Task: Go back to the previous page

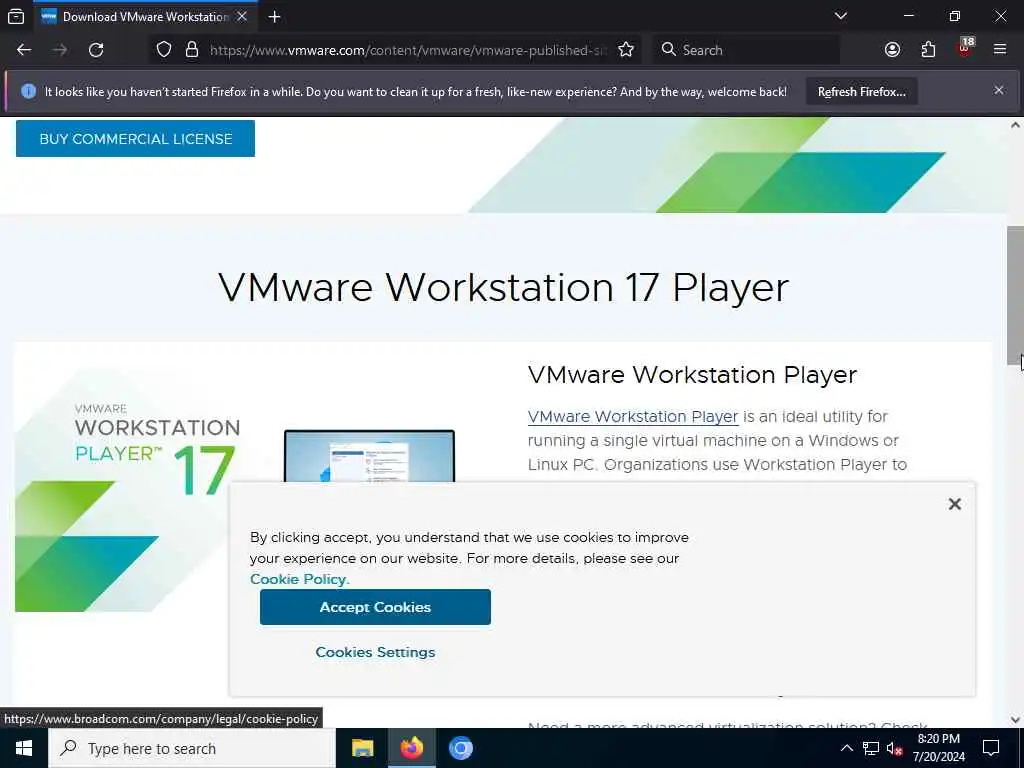Action: point(24,50)
